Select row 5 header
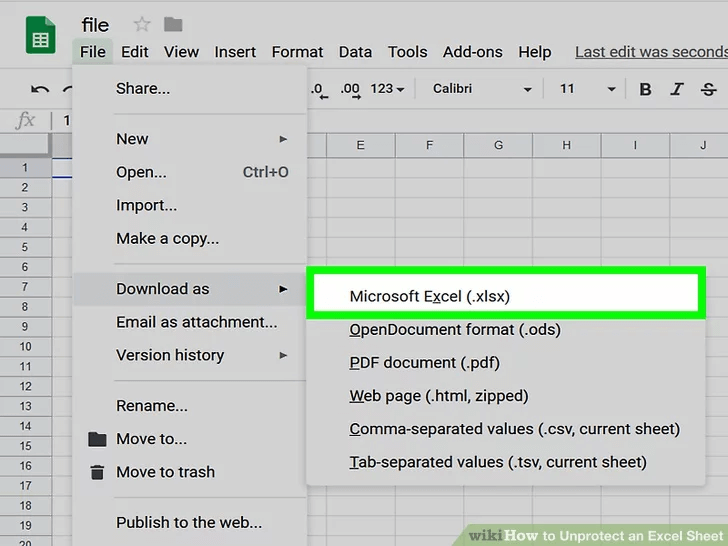The width and height of the screenshot is (728, 546). [x=25, y=247]
